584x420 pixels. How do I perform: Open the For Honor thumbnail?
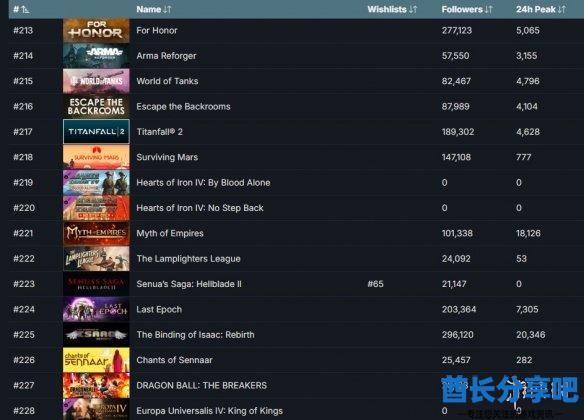[96, 30]
